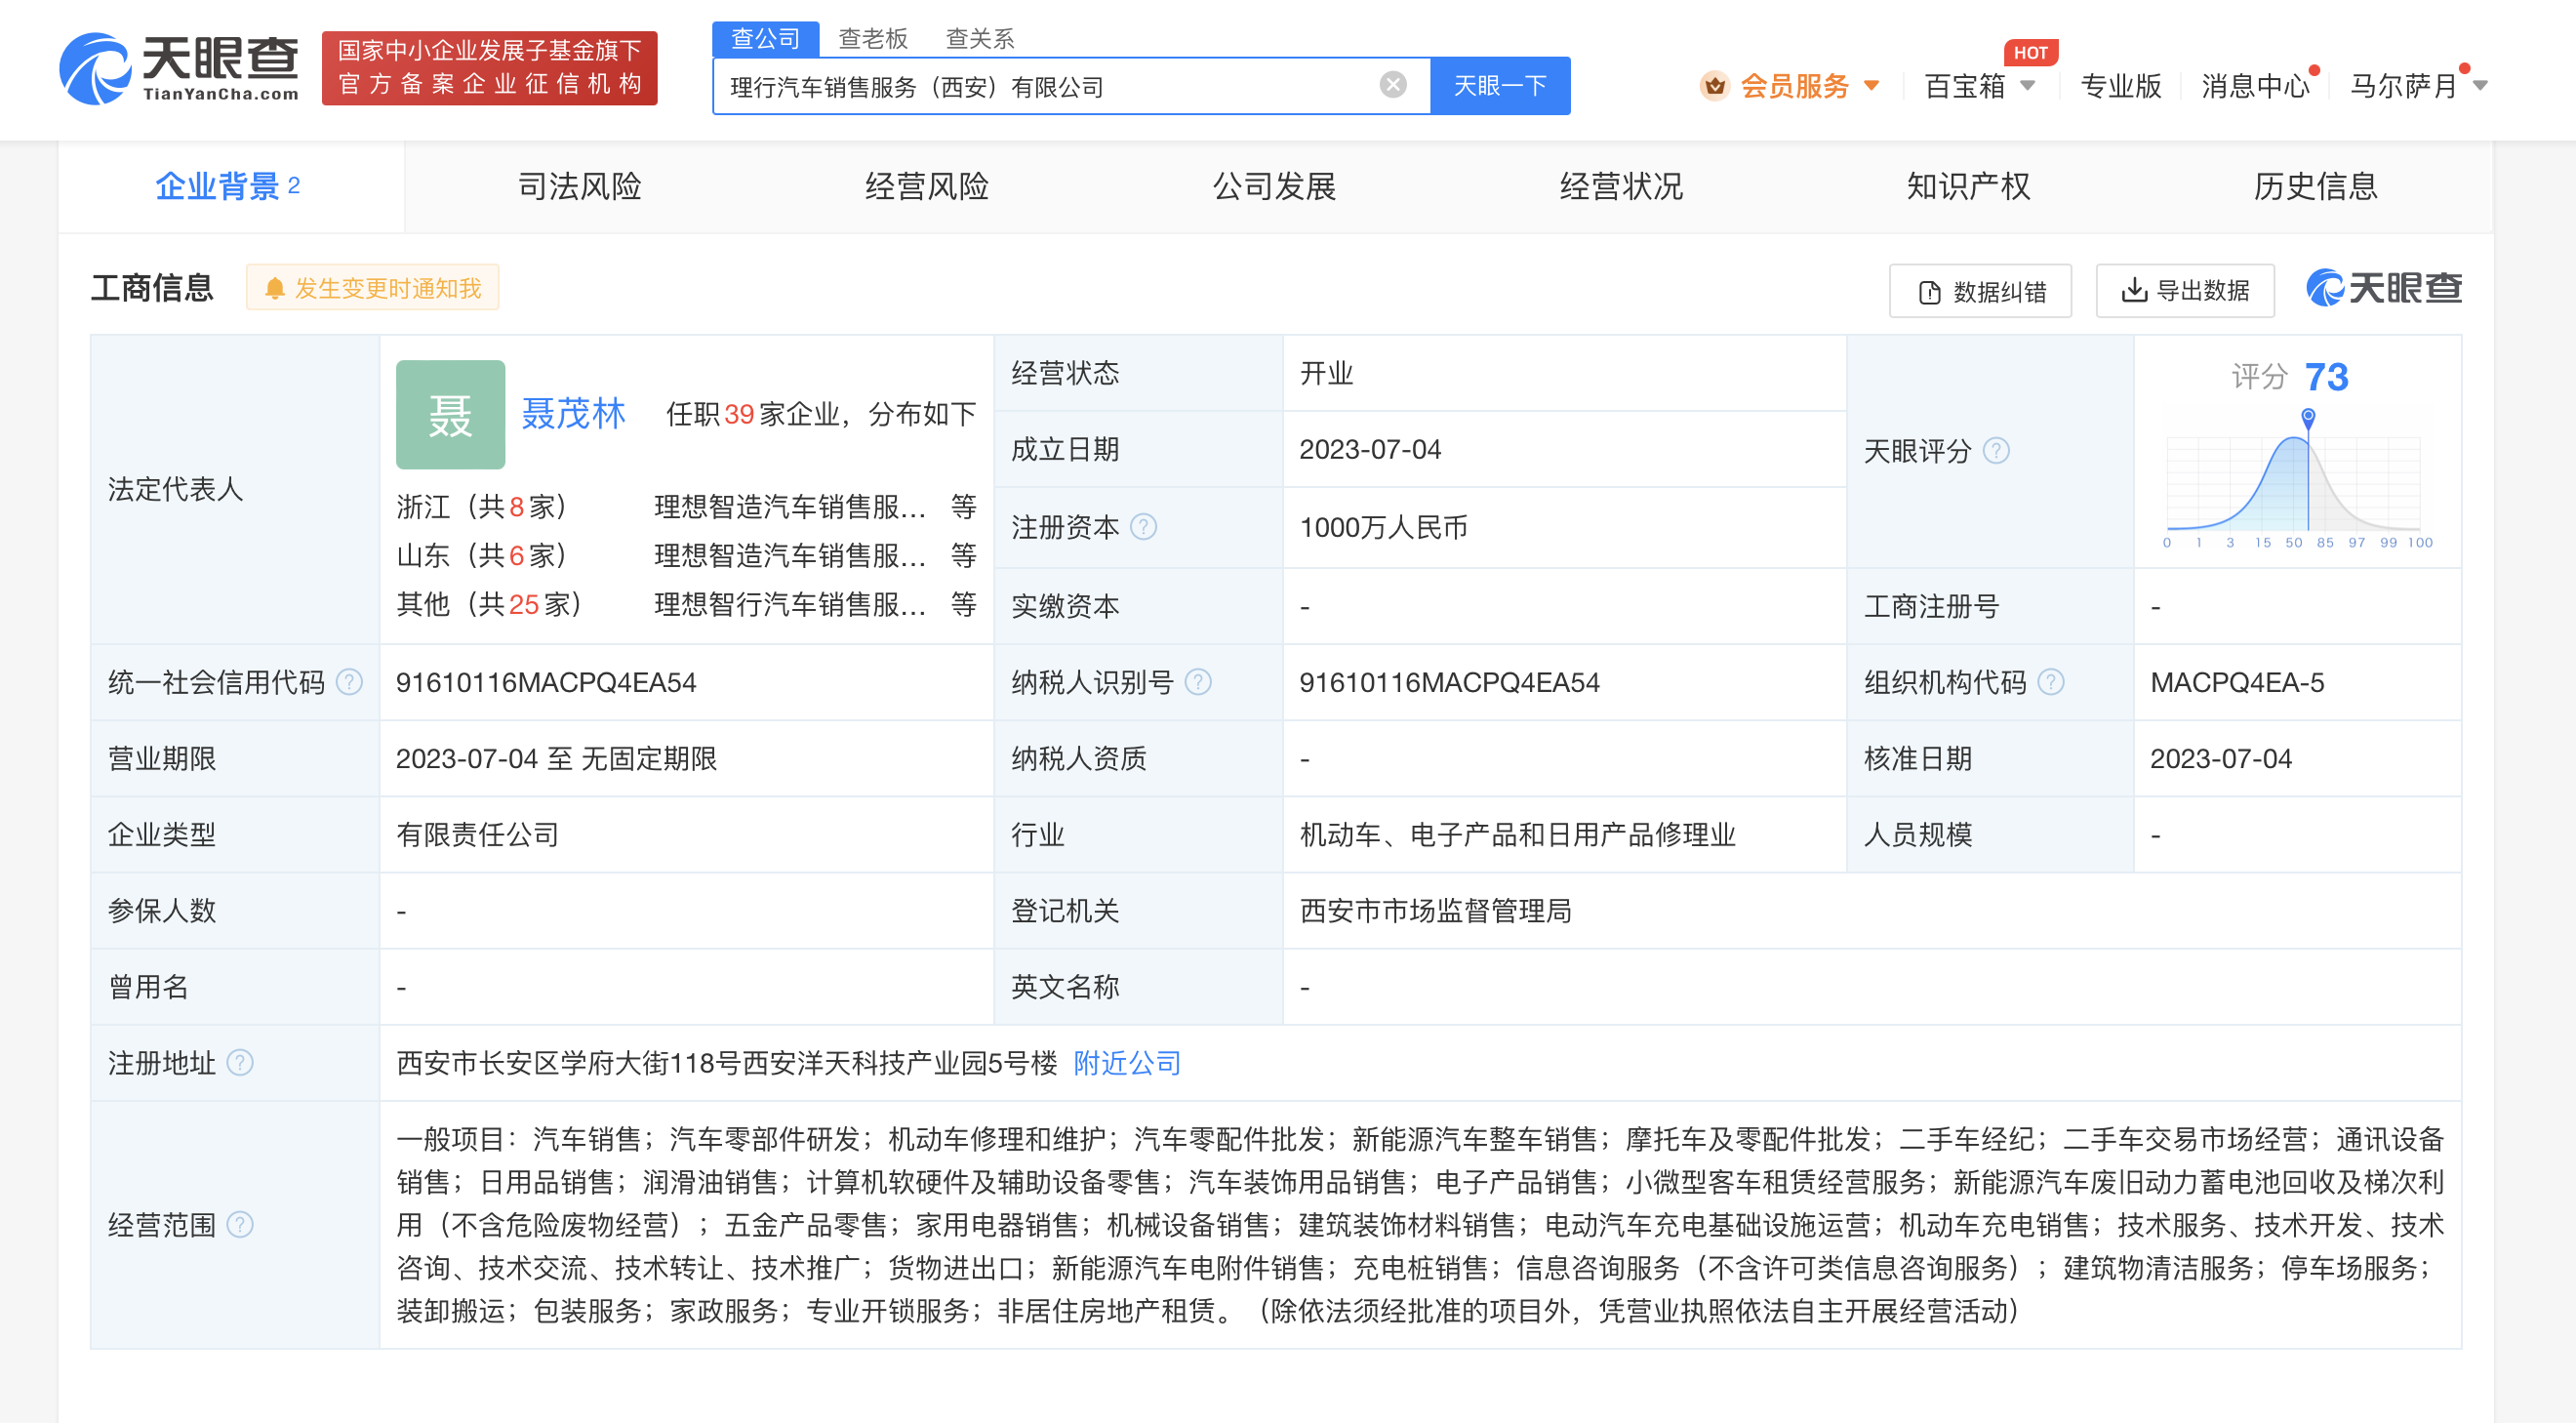Click credit code 91610116MACPQ4EA54 under 统一社会信用代码
The width and height of the screenshot is (2576, 1423).
(x=546, y=682)
